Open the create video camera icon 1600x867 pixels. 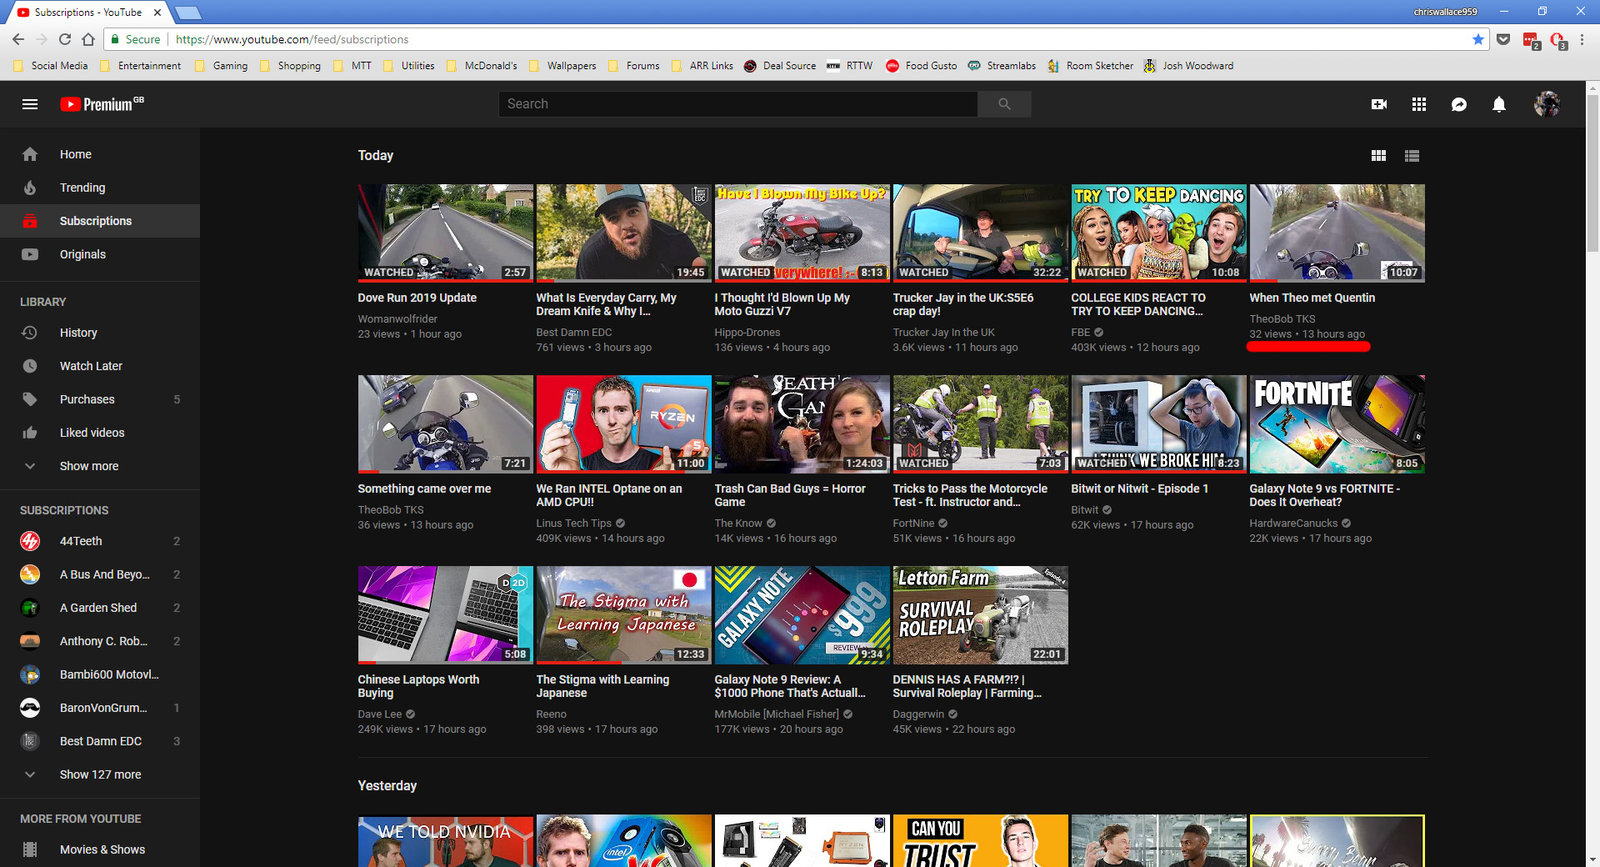(1379, 104)
